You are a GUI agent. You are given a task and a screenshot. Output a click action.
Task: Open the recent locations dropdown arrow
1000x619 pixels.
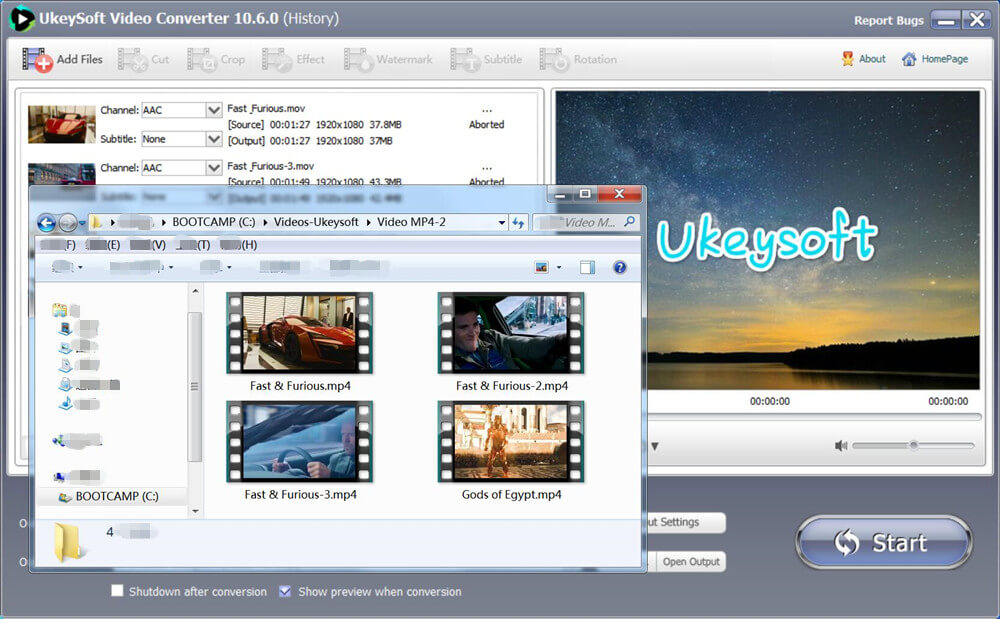(x=82, y=223)
